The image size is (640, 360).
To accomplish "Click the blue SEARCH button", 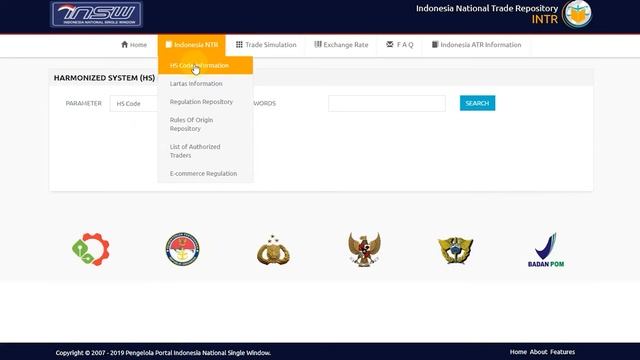I will [477, 103].
